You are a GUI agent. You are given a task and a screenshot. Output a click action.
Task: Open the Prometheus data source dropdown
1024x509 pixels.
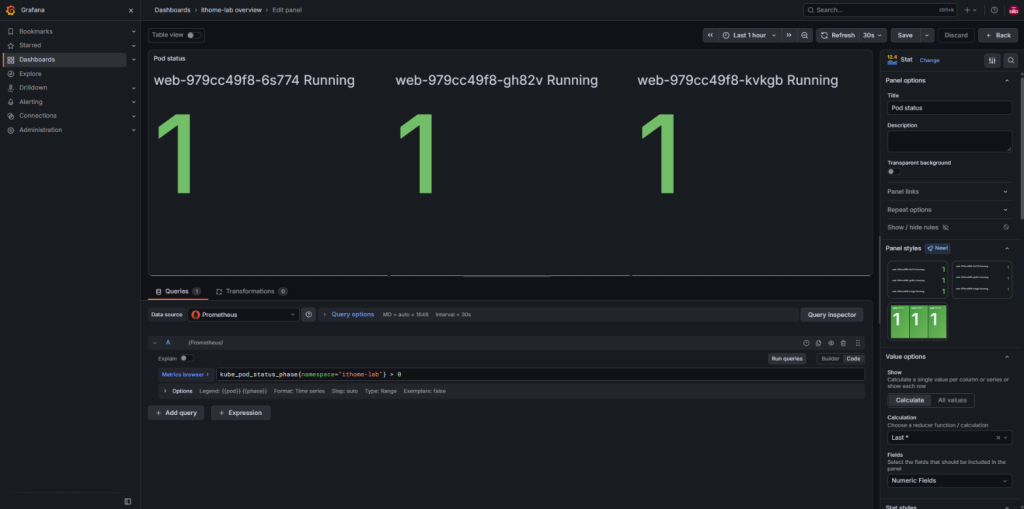(244, 315)
